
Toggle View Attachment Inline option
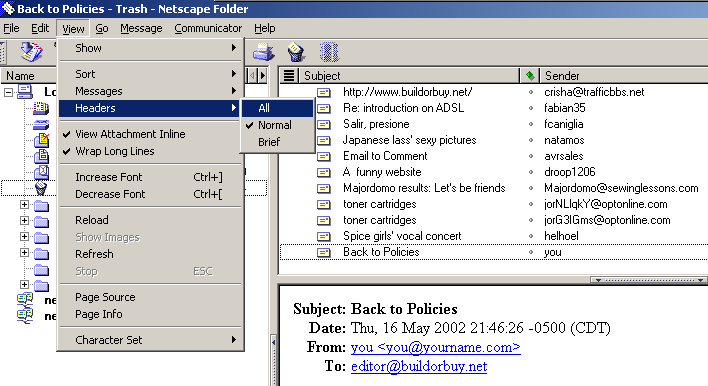point(150,134)
